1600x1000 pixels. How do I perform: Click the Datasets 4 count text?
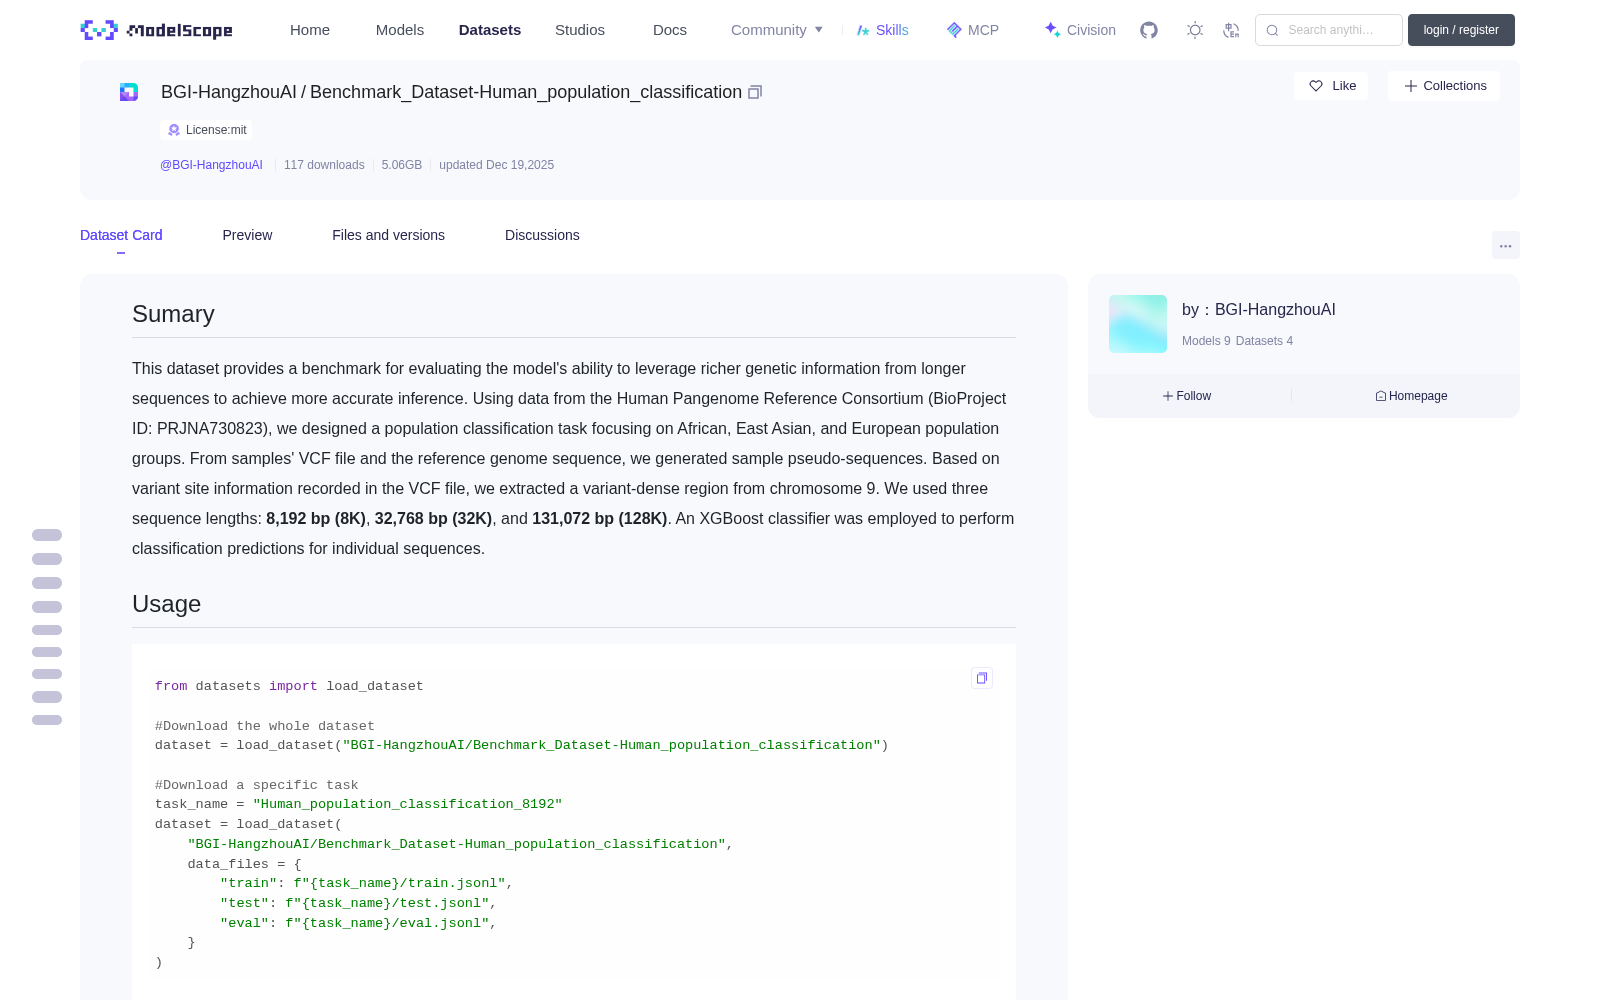click(1264, 341)
